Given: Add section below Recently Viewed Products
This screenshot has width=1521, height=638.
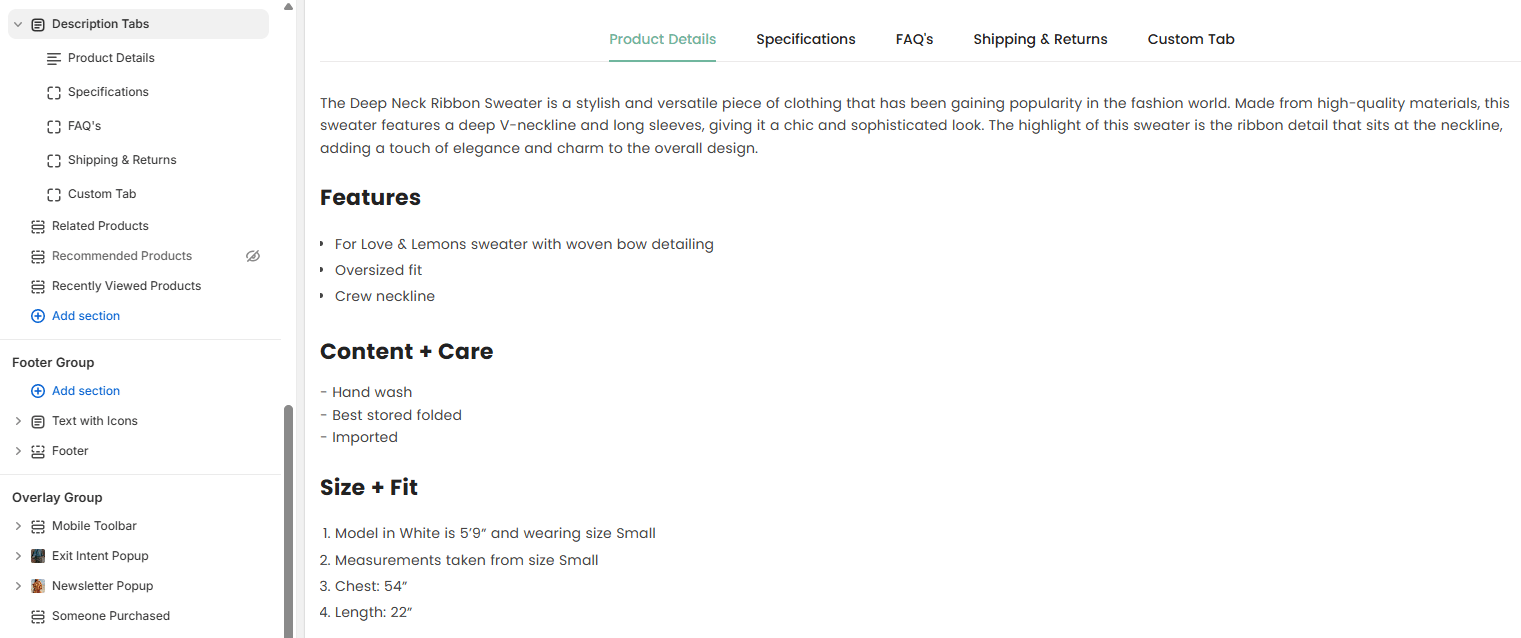Looking at the screenshot, I should tap(76, 316).
